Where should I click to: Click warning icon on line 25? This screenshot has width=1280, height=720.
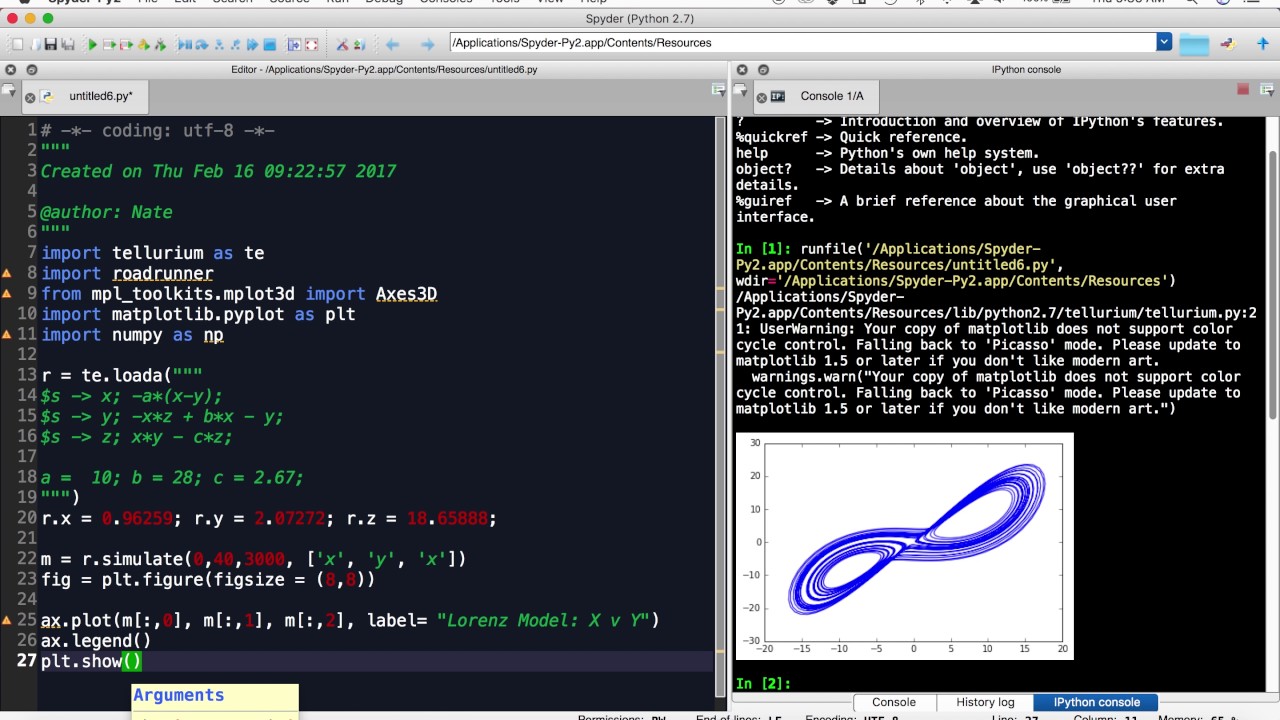pos(7,620)
